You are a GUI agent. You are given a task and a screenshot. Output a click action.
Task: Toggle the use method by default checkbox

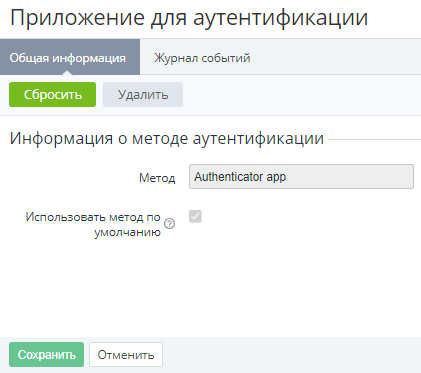pos(195,216)
